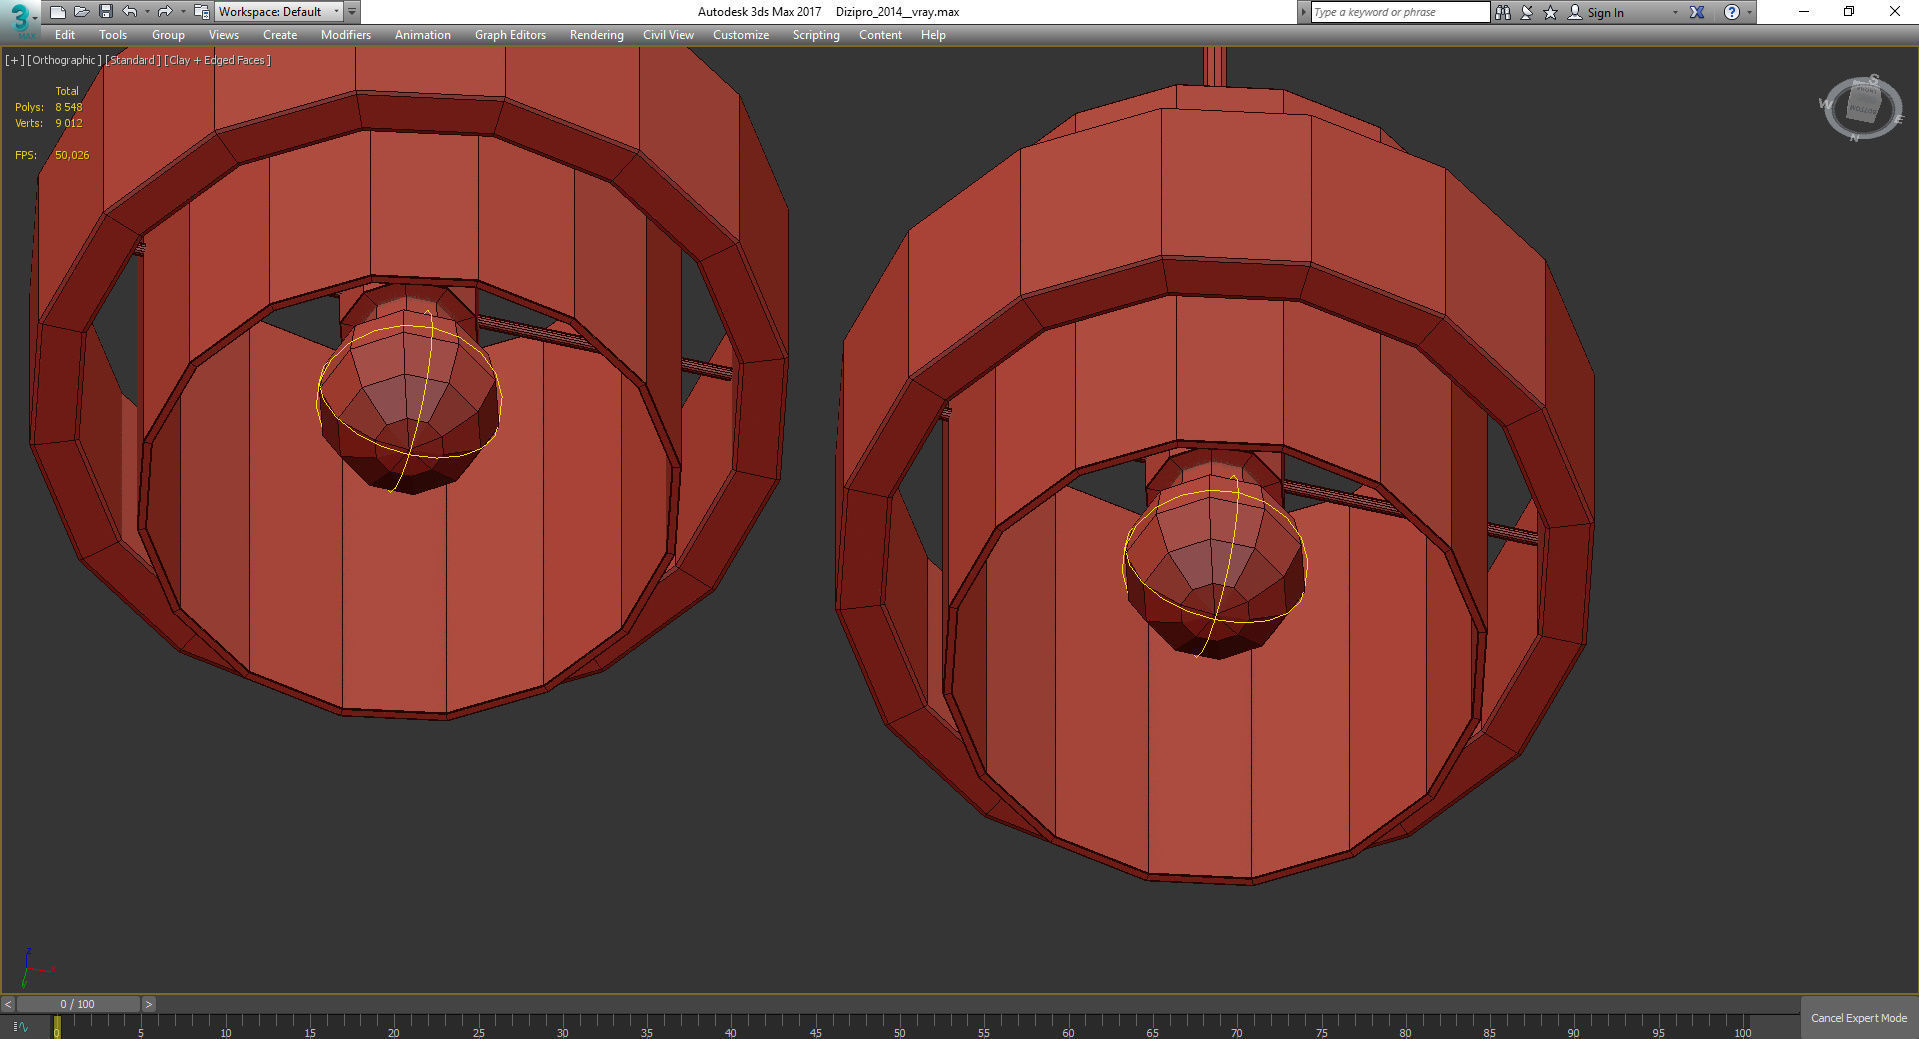The height and width of the screenshot is (1039, 1919).
Task: Open the Mini Curve Editor icon
Action: pos(21,1026)
